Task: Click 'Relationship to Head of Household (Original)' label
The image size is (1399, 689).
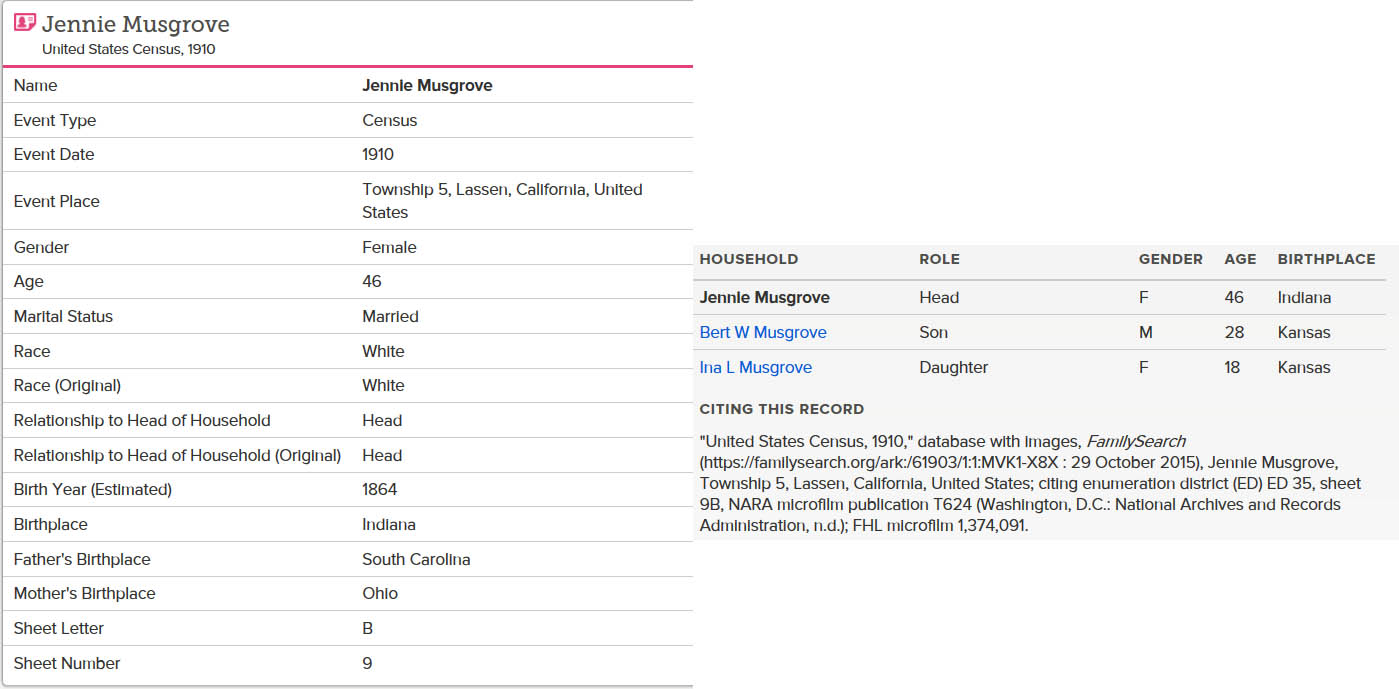Action: pyautogui.click(x=177, y=455)
